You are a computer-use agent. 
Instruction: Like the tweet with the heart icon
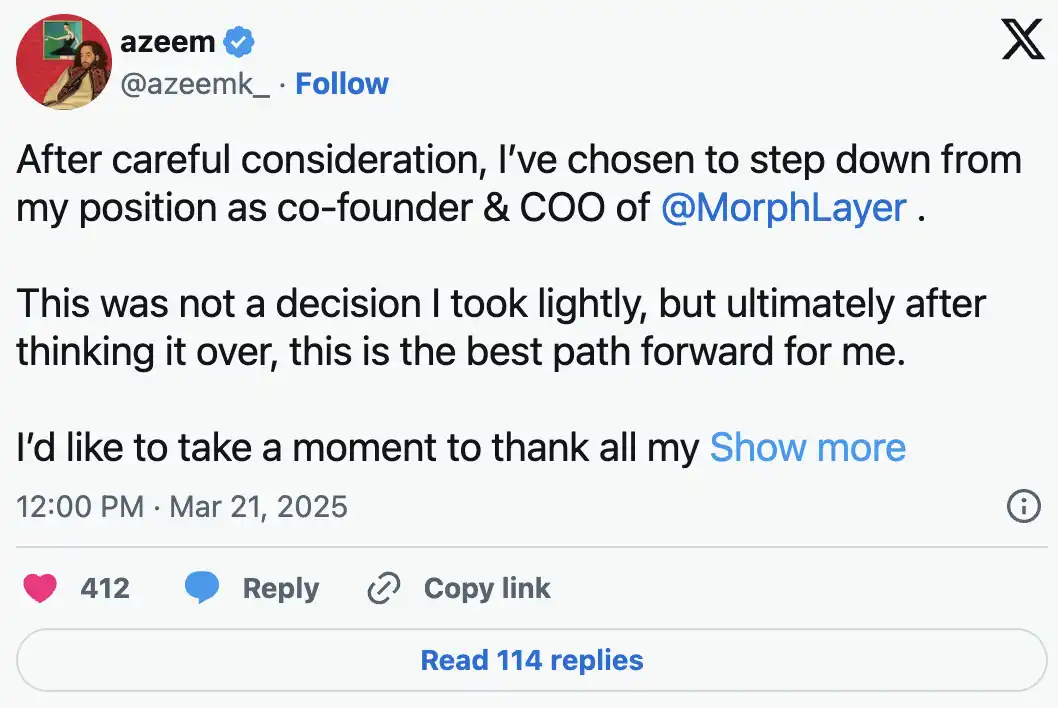(x=40, y=588)
